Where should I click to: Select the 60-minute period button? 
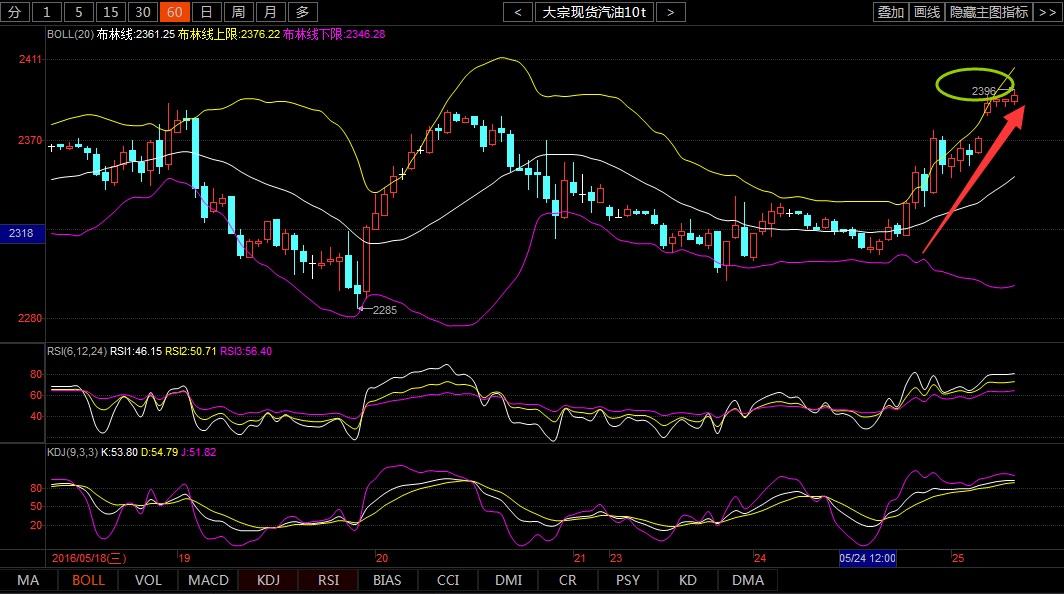pos(174,12)
